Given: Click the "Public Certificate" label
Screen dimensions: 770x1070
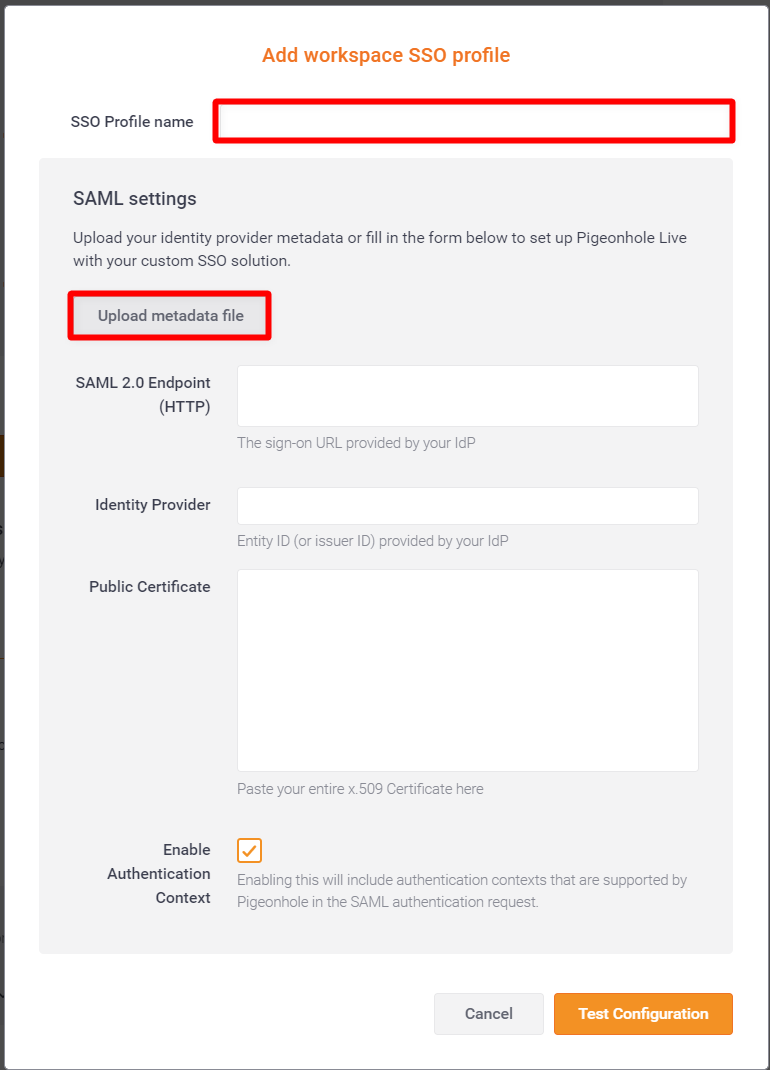Looking at the screenshot, I should tap(150, 587).
